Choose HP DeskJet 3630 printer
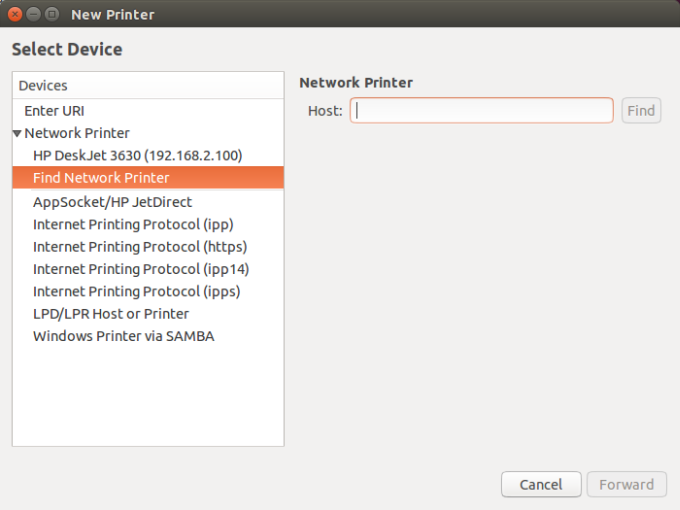 point(137,155)
